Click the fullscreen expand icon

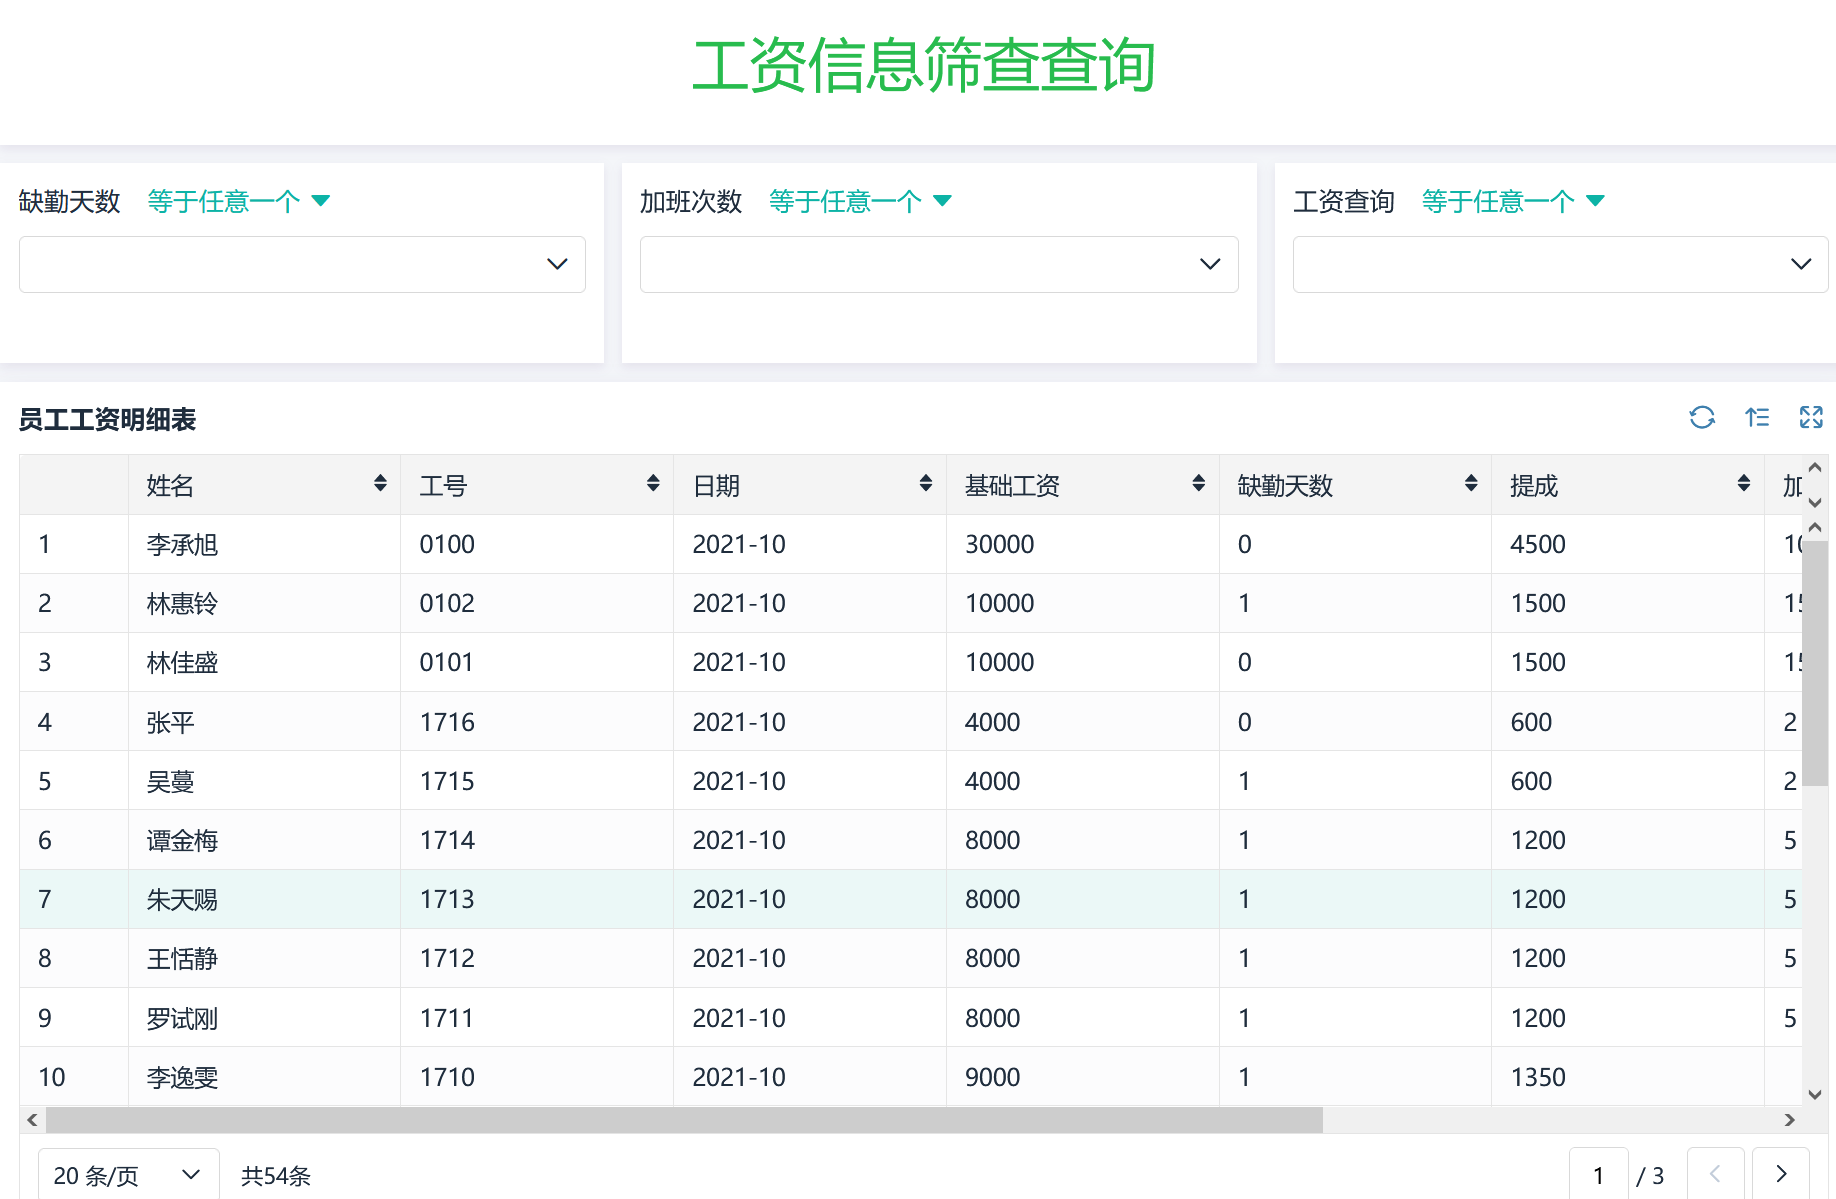pyautogui.click(x=1811, y=417)
